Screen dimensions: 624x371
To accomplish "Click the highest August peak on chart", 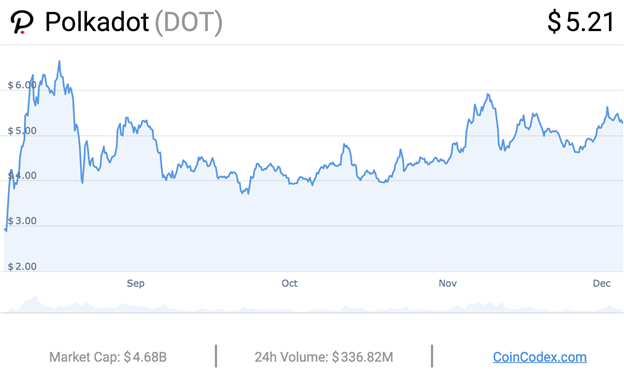I will pos(59,61).
